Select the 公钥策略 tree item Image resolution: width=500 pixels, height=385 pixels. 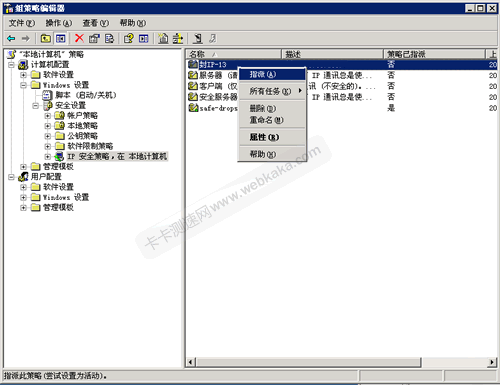tap(82, 136)
